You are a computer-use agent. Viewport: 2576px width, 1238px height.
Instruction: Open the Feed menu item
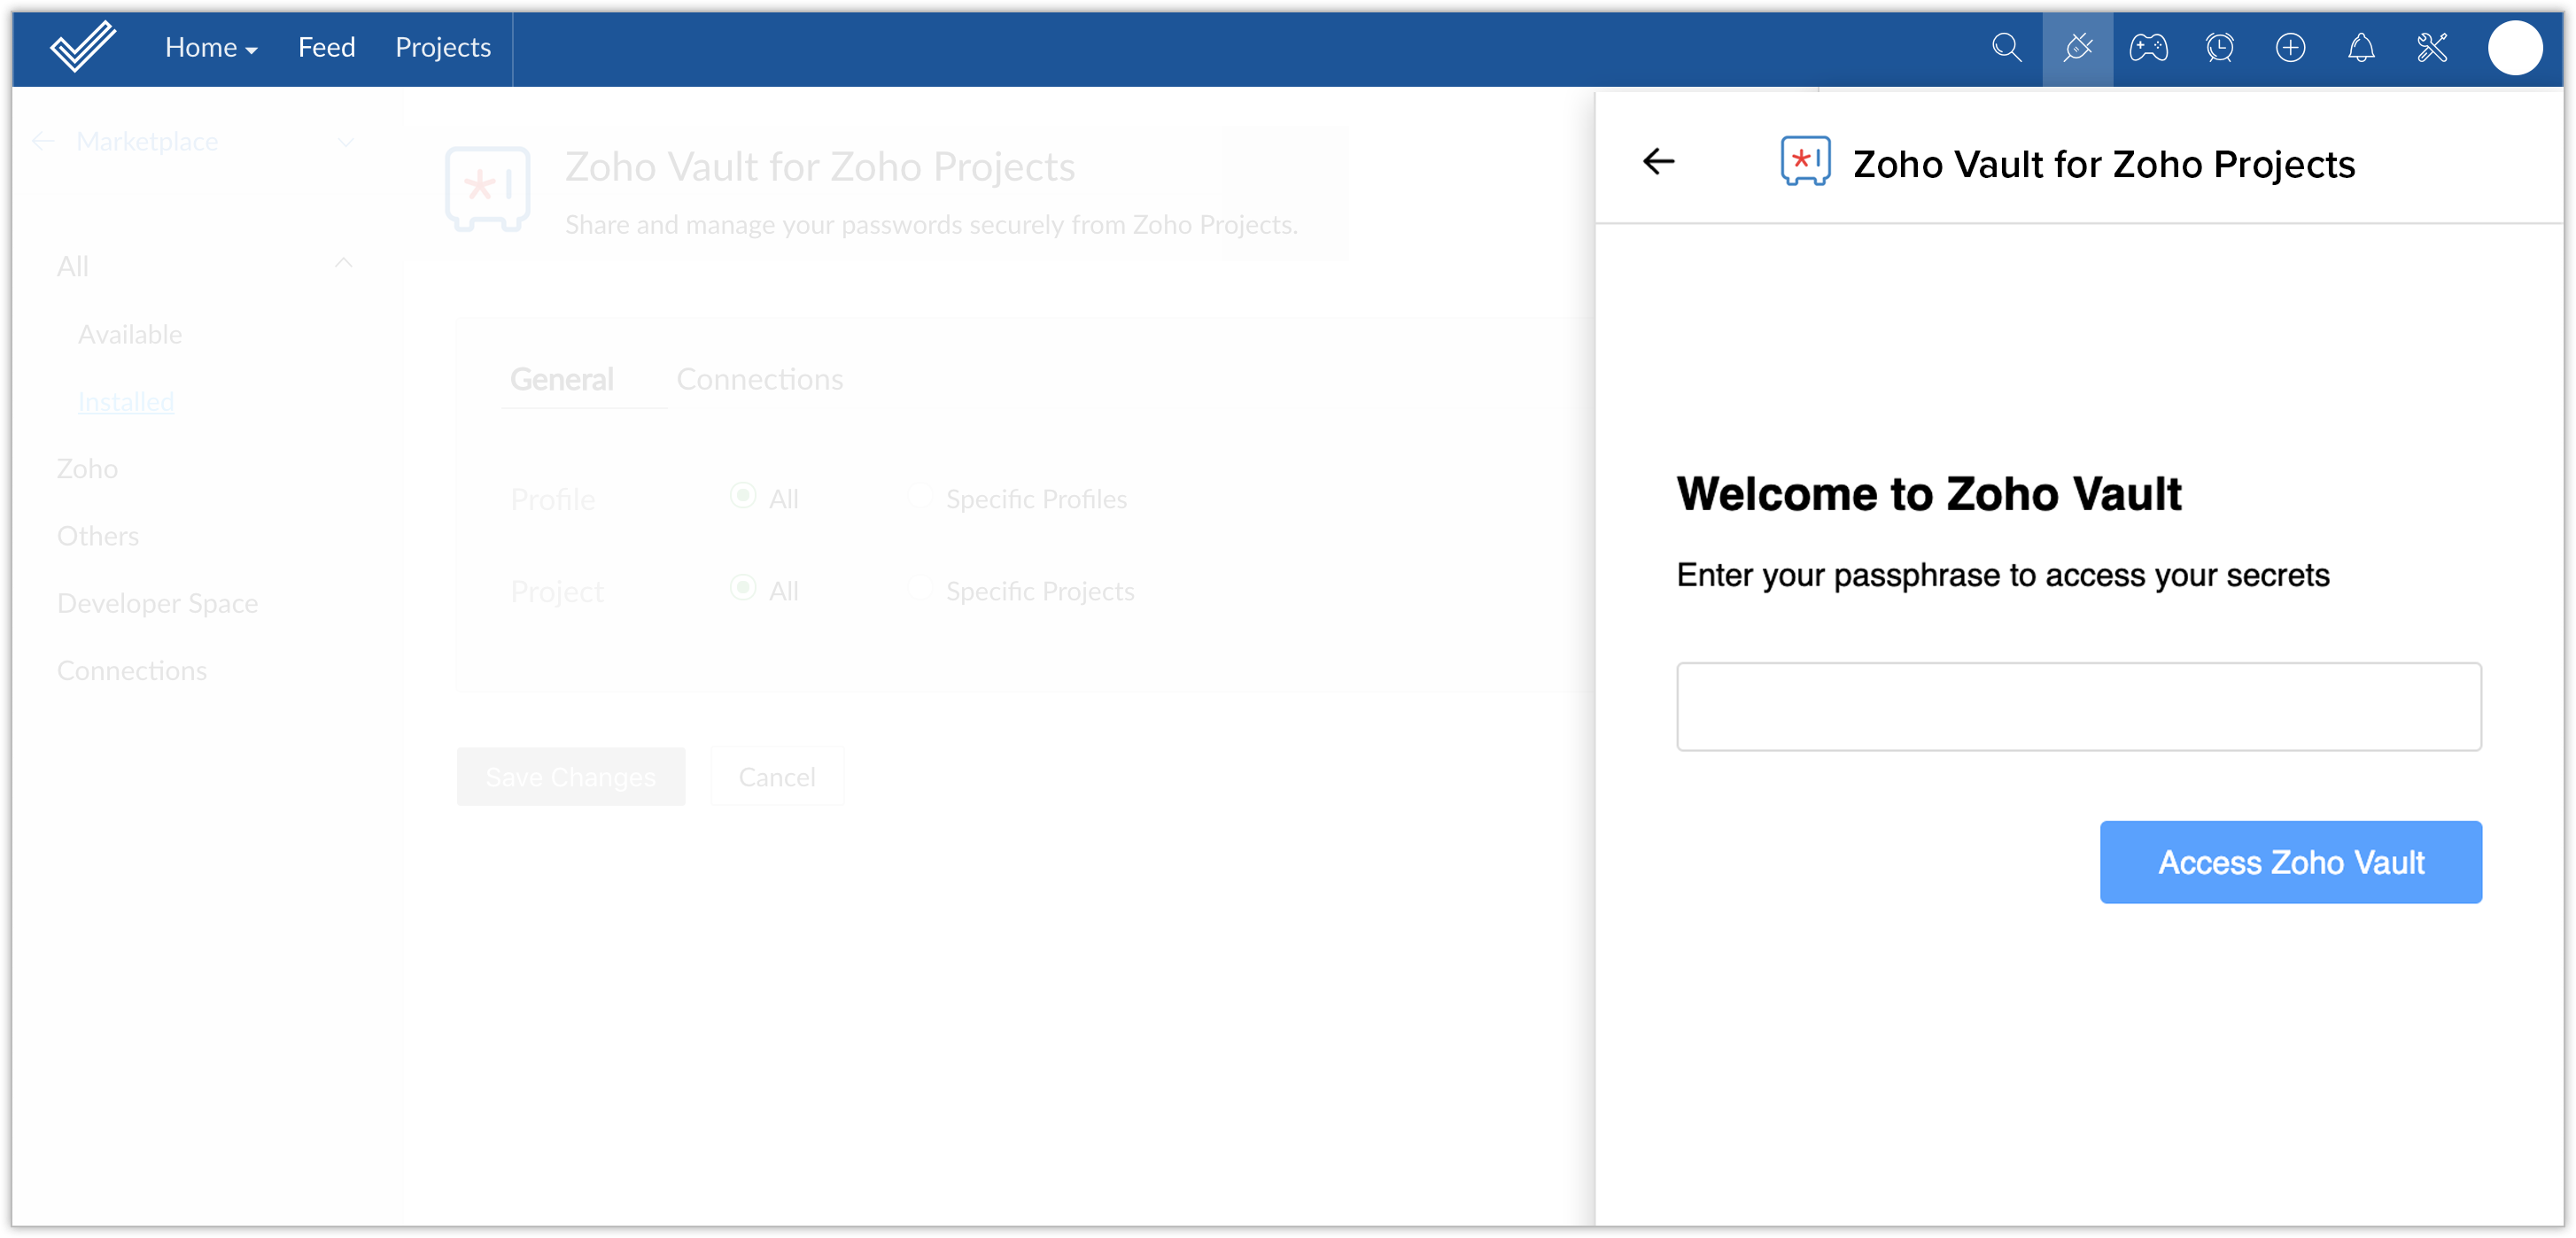[326, 47]
